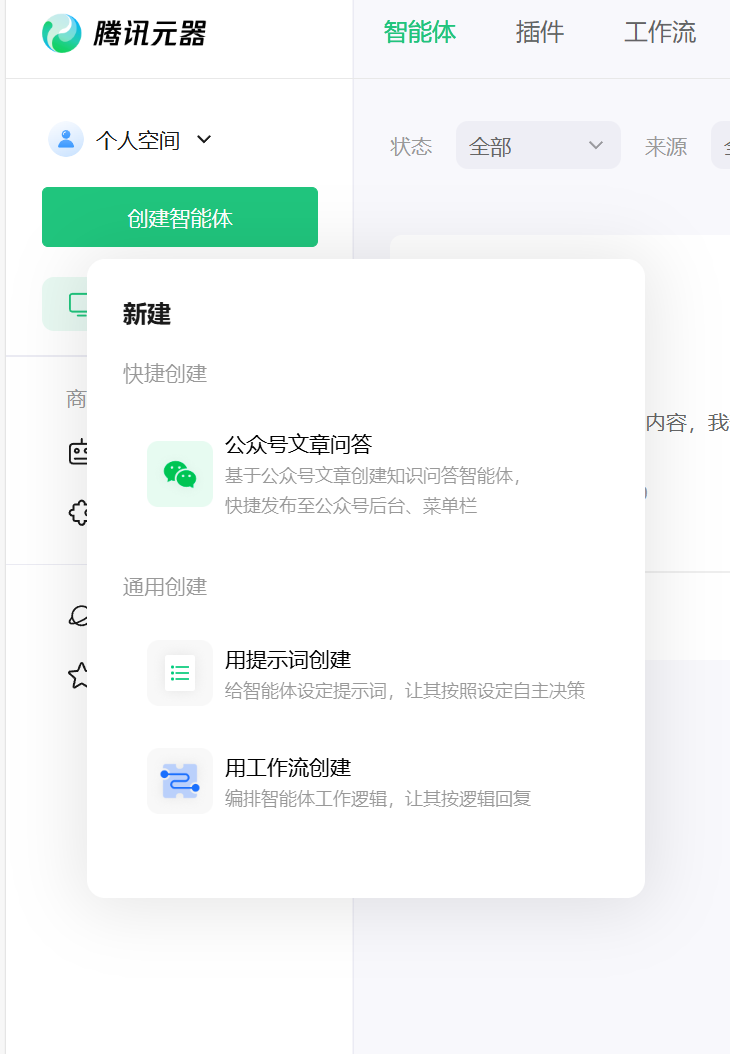Click the 新建 popup heading
730x1054 pixels.
(147, 314)
